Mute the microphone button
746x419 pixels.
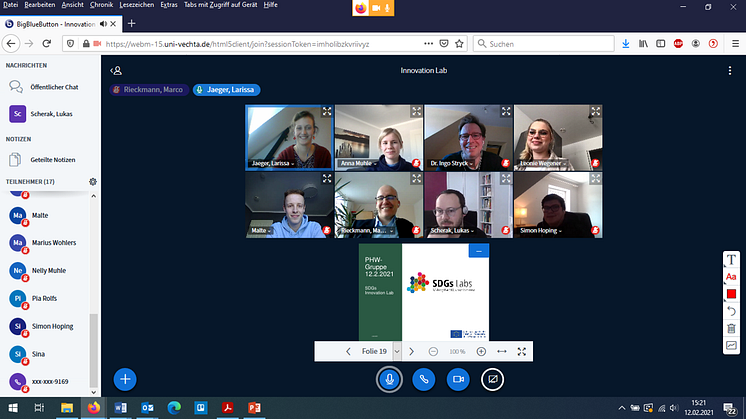[388, 379]
